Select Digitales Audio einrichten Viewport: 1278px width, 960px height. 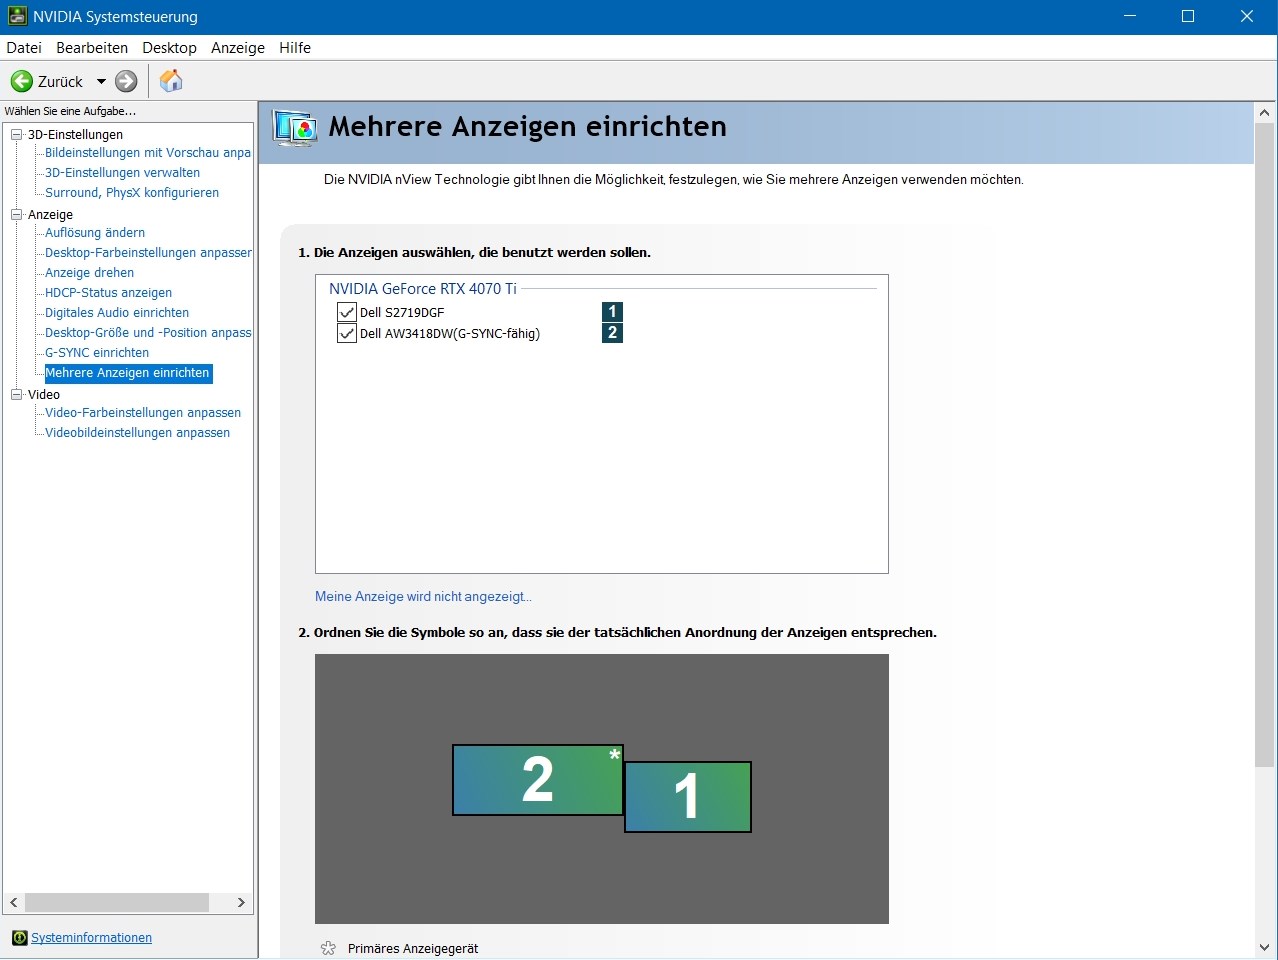click(x=117, y=313)
